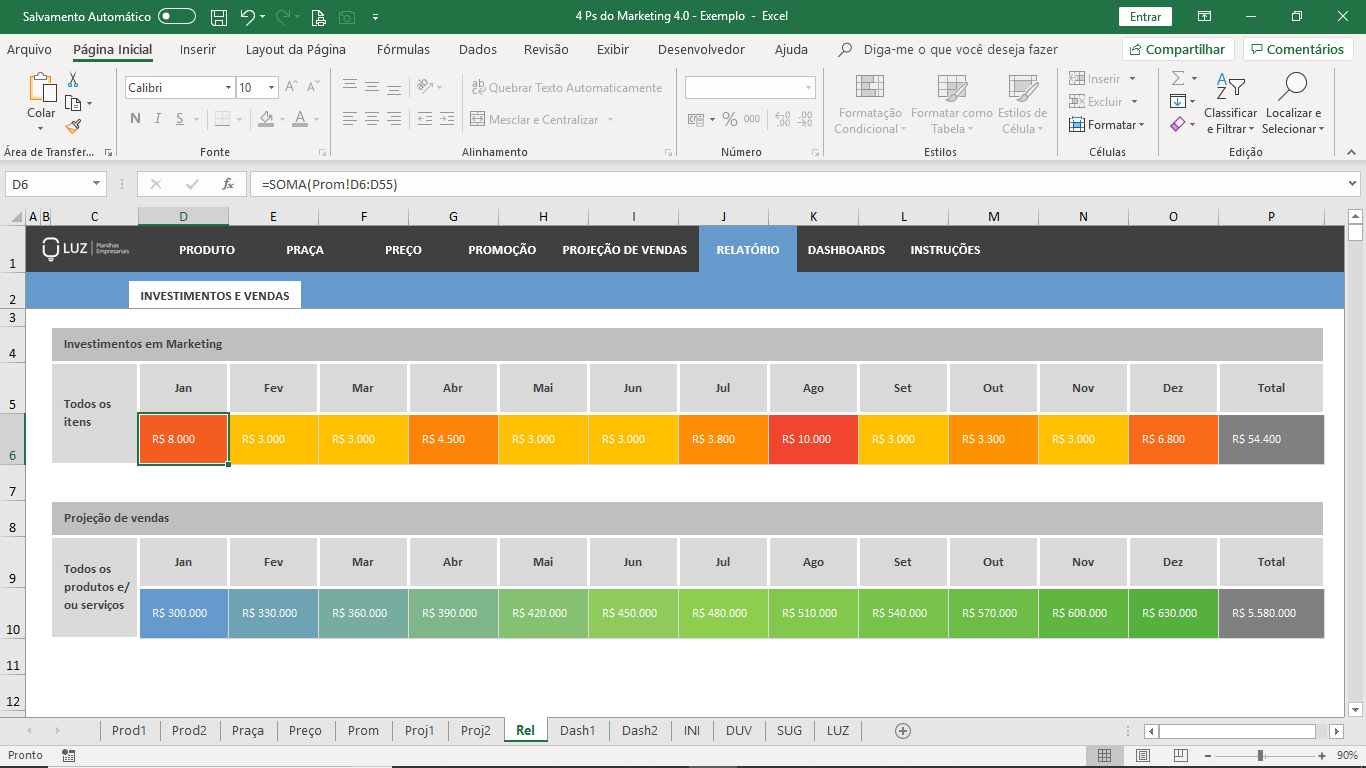Image resolution: width=1366 pixels, height=768 pixels.
Task: Click the Comentários button
Action: coord(1298,49)
